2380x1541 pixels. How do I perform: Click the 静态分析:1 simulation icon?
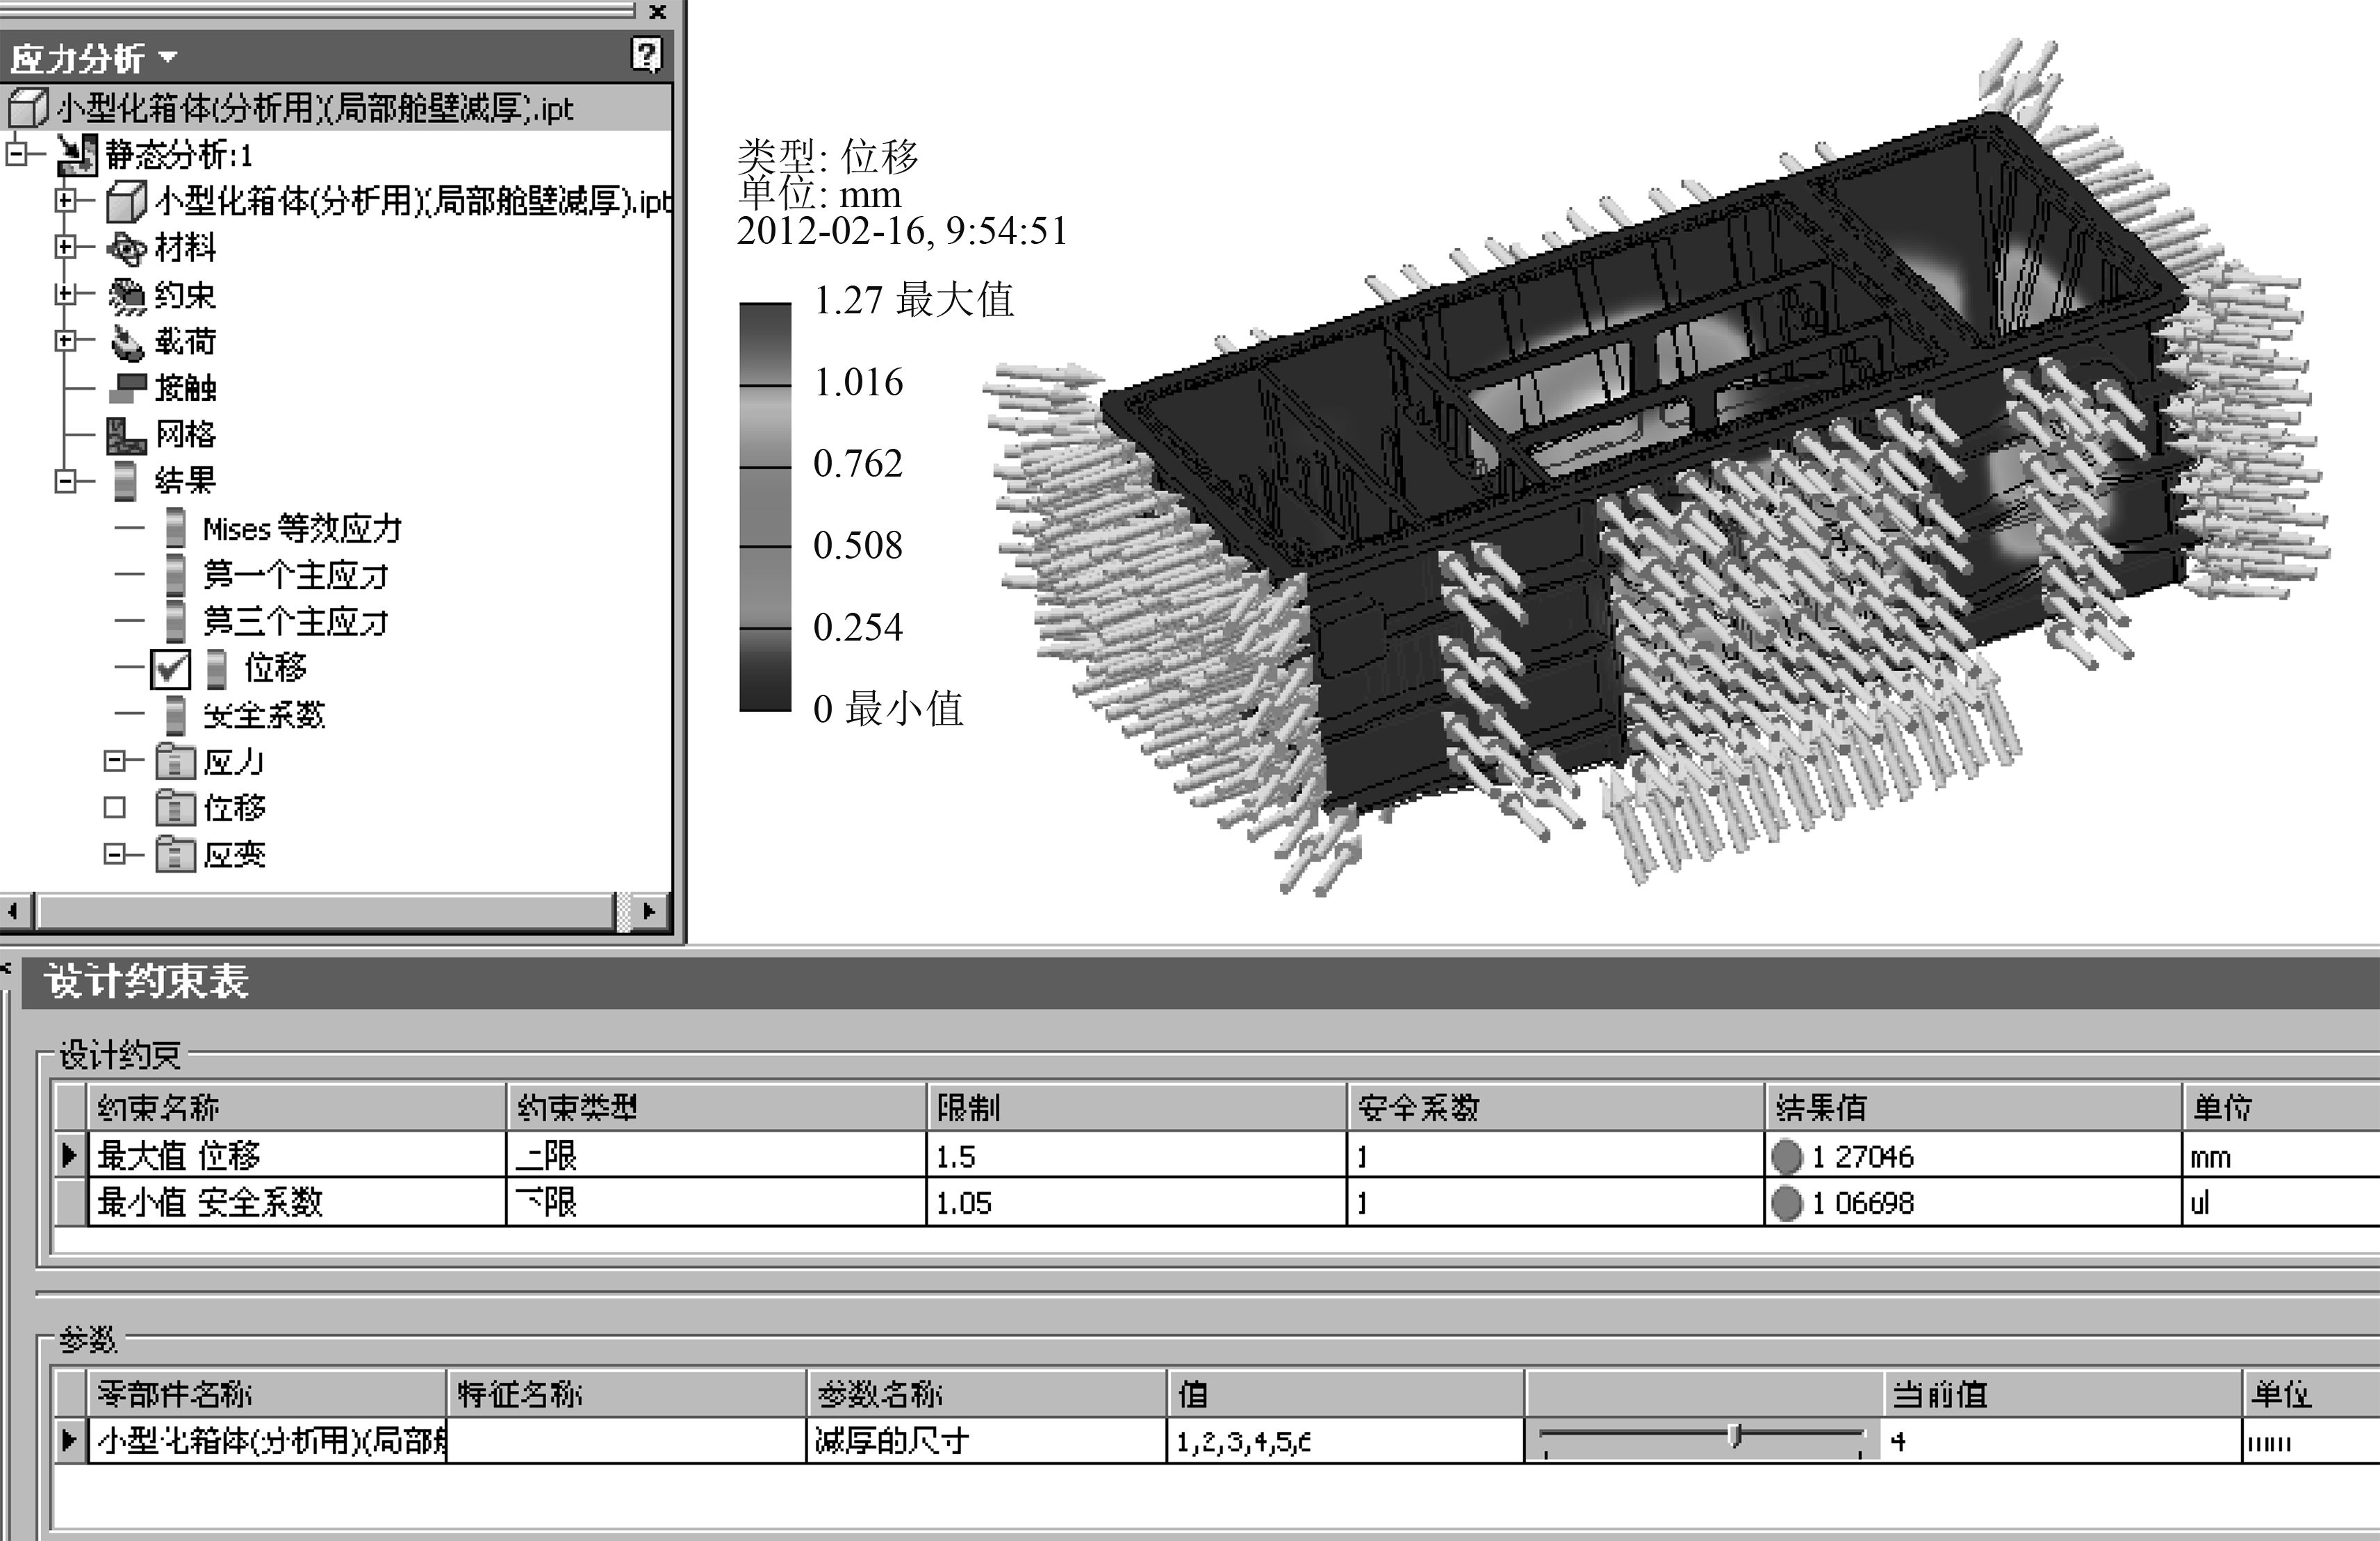(77, 155)
